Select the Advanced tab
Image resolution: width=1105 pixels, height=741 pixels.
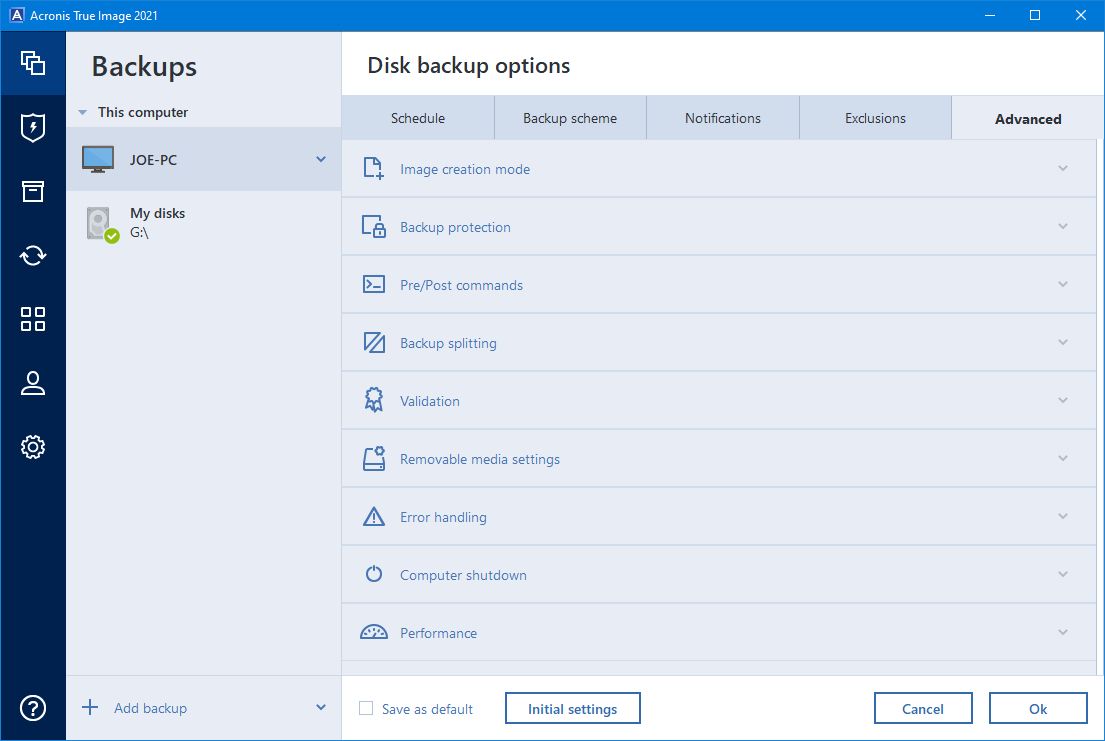pos(1027,118)
